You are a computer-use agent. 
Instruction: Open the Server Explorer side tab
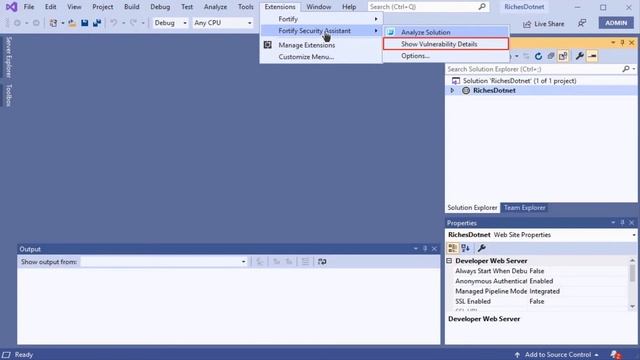click(x=9, y=57)
